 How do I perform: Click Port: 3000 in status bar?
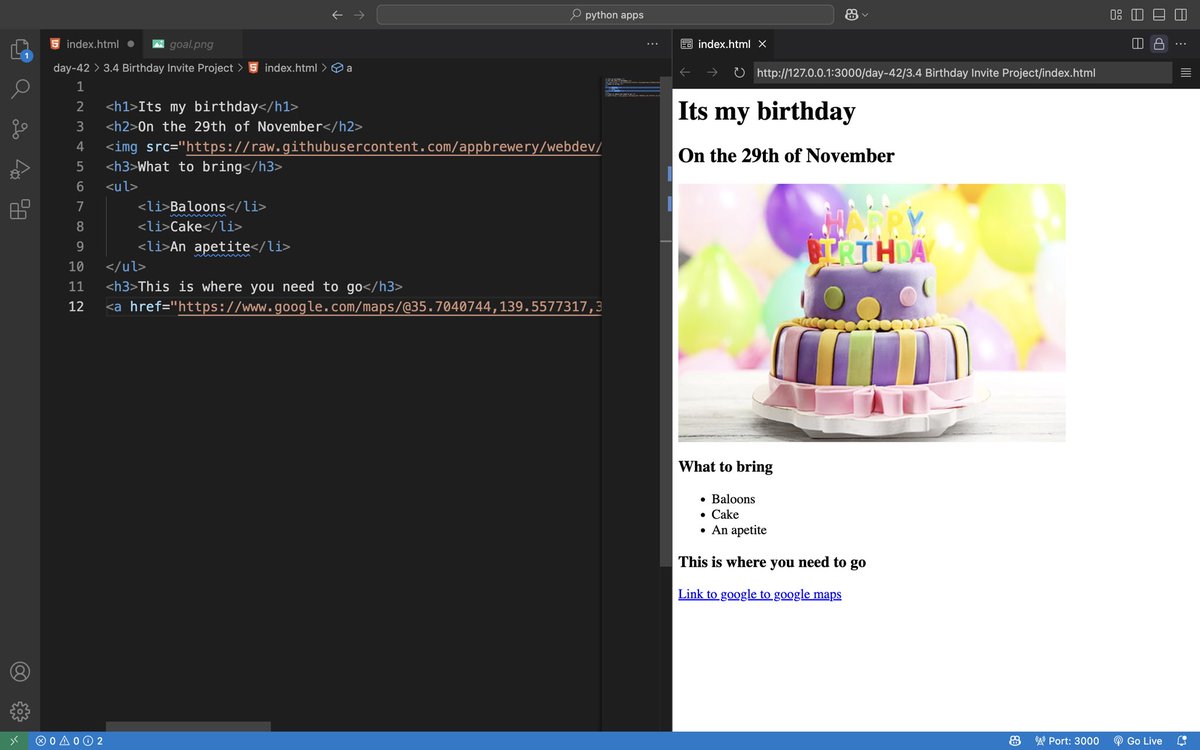tap(1067, 741)
